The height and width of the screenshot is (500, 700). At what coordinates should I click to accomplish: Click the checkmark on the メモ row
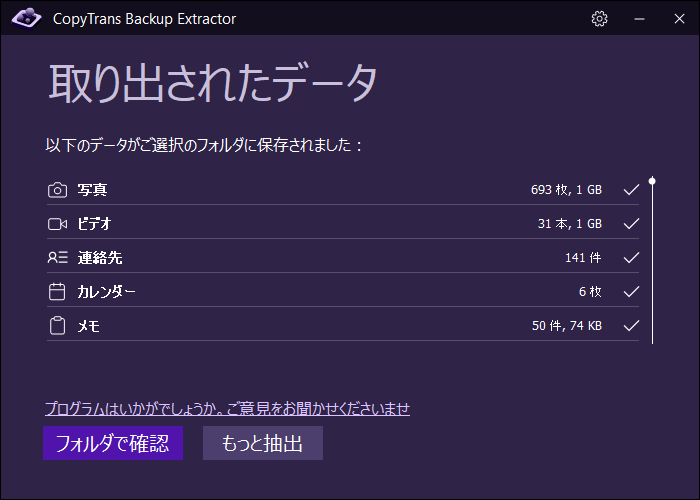pyautogui.click(x=630, y=326)
